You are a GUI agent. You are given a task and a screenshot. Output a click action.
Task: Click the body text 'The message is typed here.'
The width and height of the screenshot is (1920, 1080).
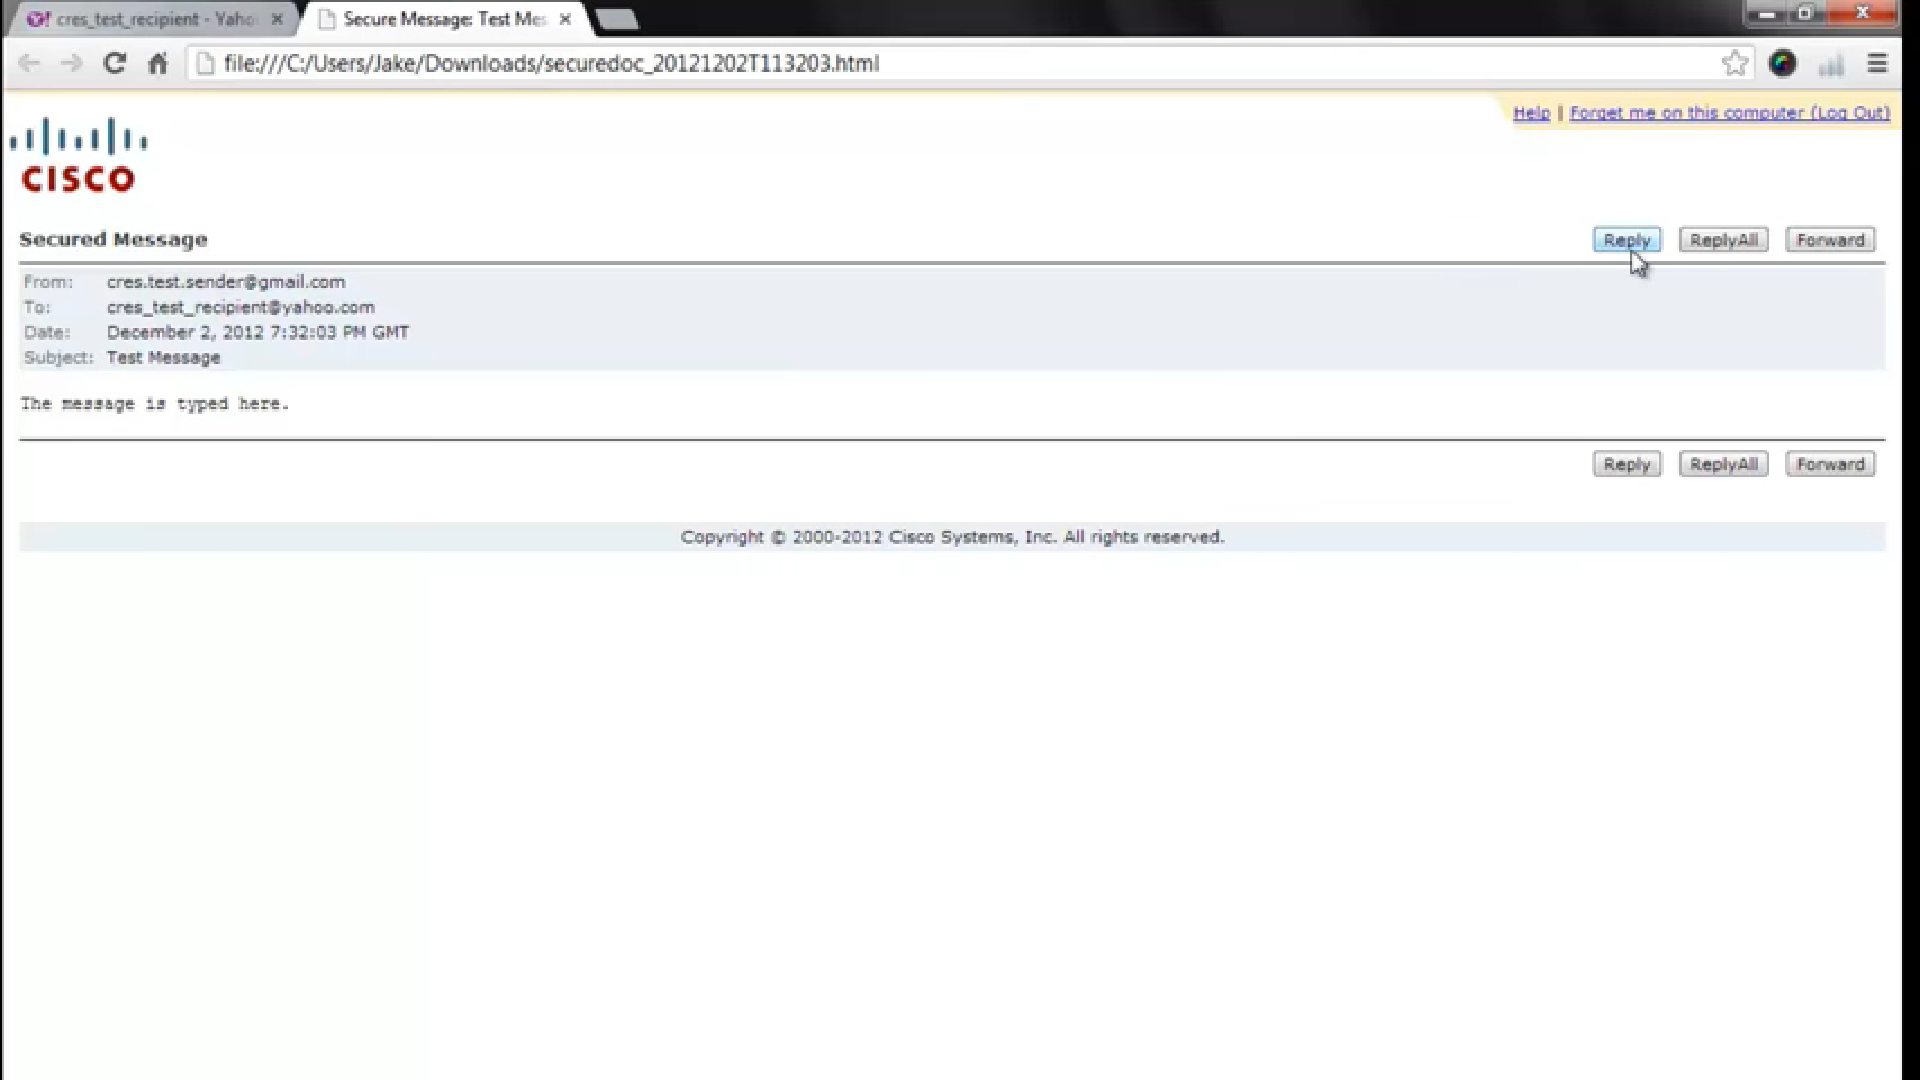tap(155, 404)
